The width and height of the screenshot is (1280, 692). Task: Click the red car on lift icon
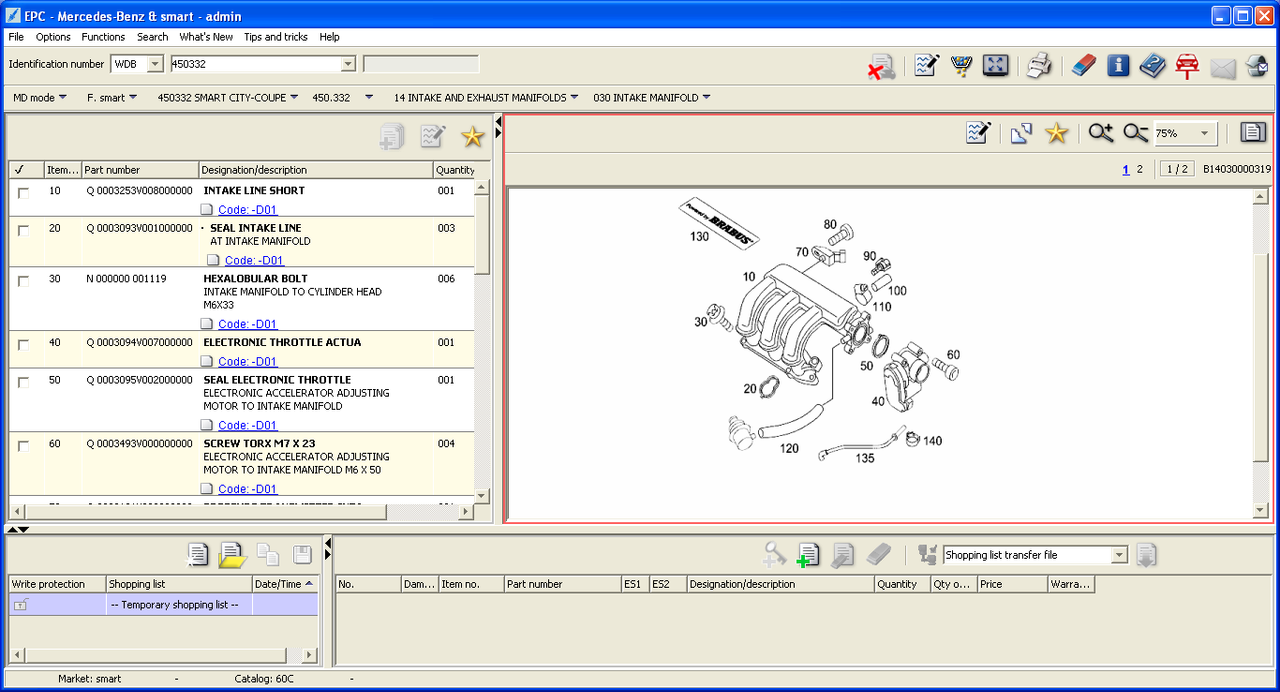[1187, 66]
